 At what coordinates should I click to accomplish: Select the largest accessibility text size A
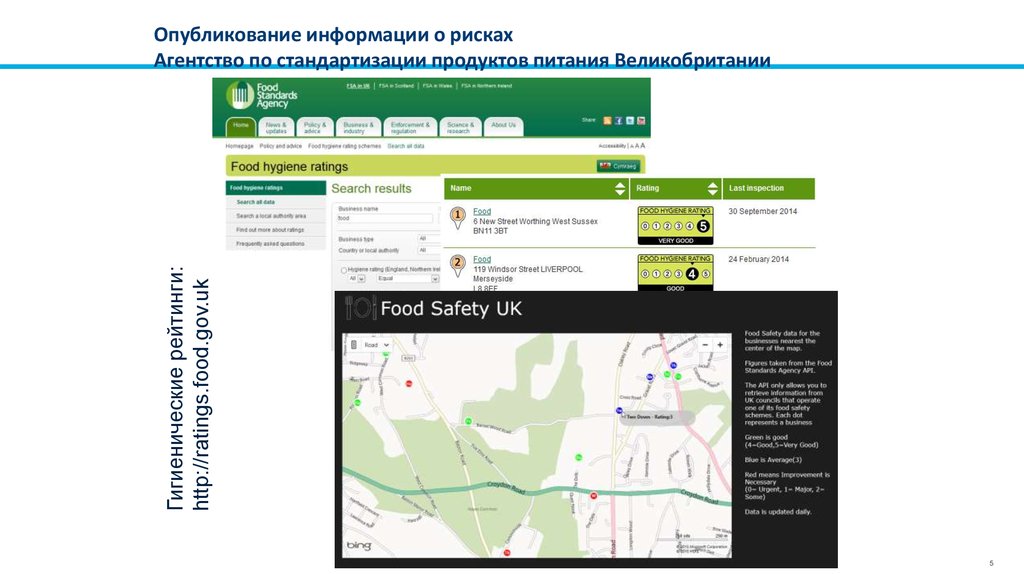pos(643,146)
